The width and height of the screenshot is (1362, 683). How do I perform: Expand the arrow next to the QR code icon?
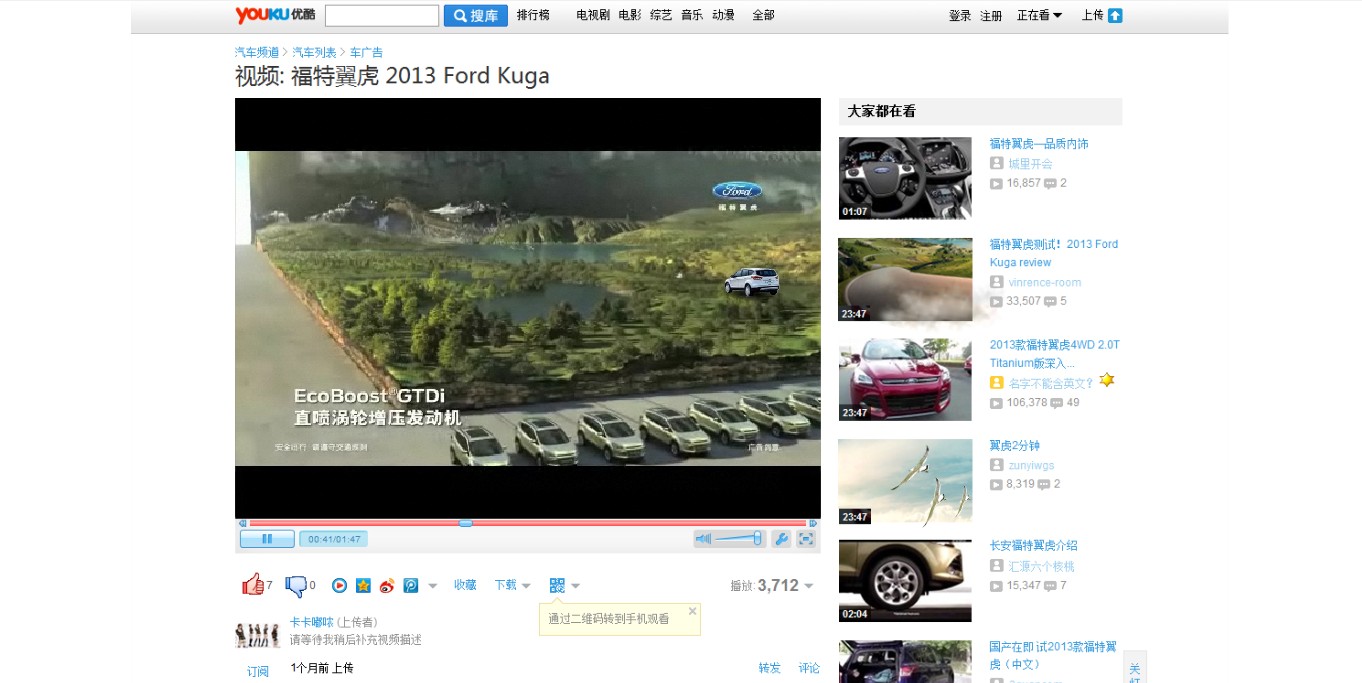point(575,586)
